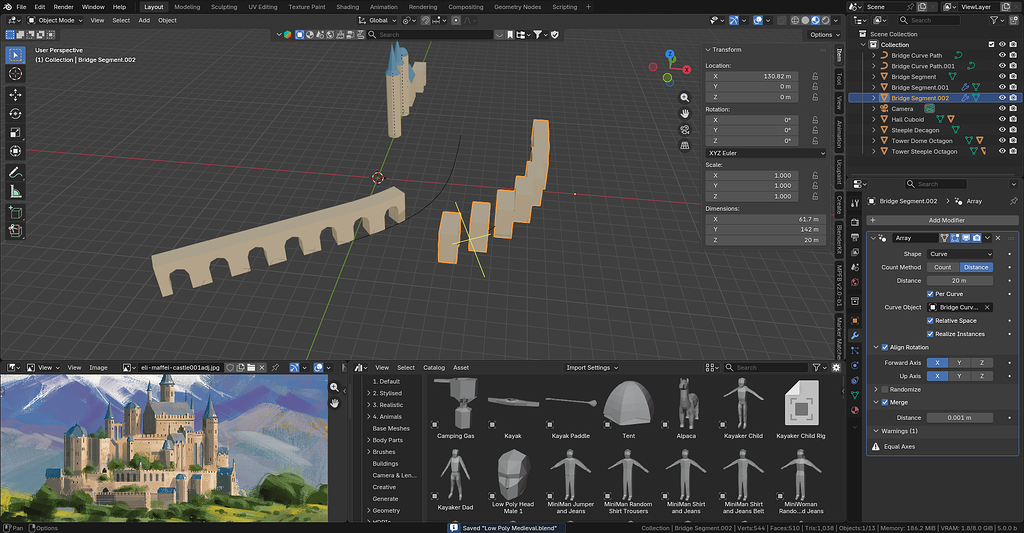This screenshot has width=1024, height=533.
Task: Disable the Relative Space checkbox
Action: (930, 321)
